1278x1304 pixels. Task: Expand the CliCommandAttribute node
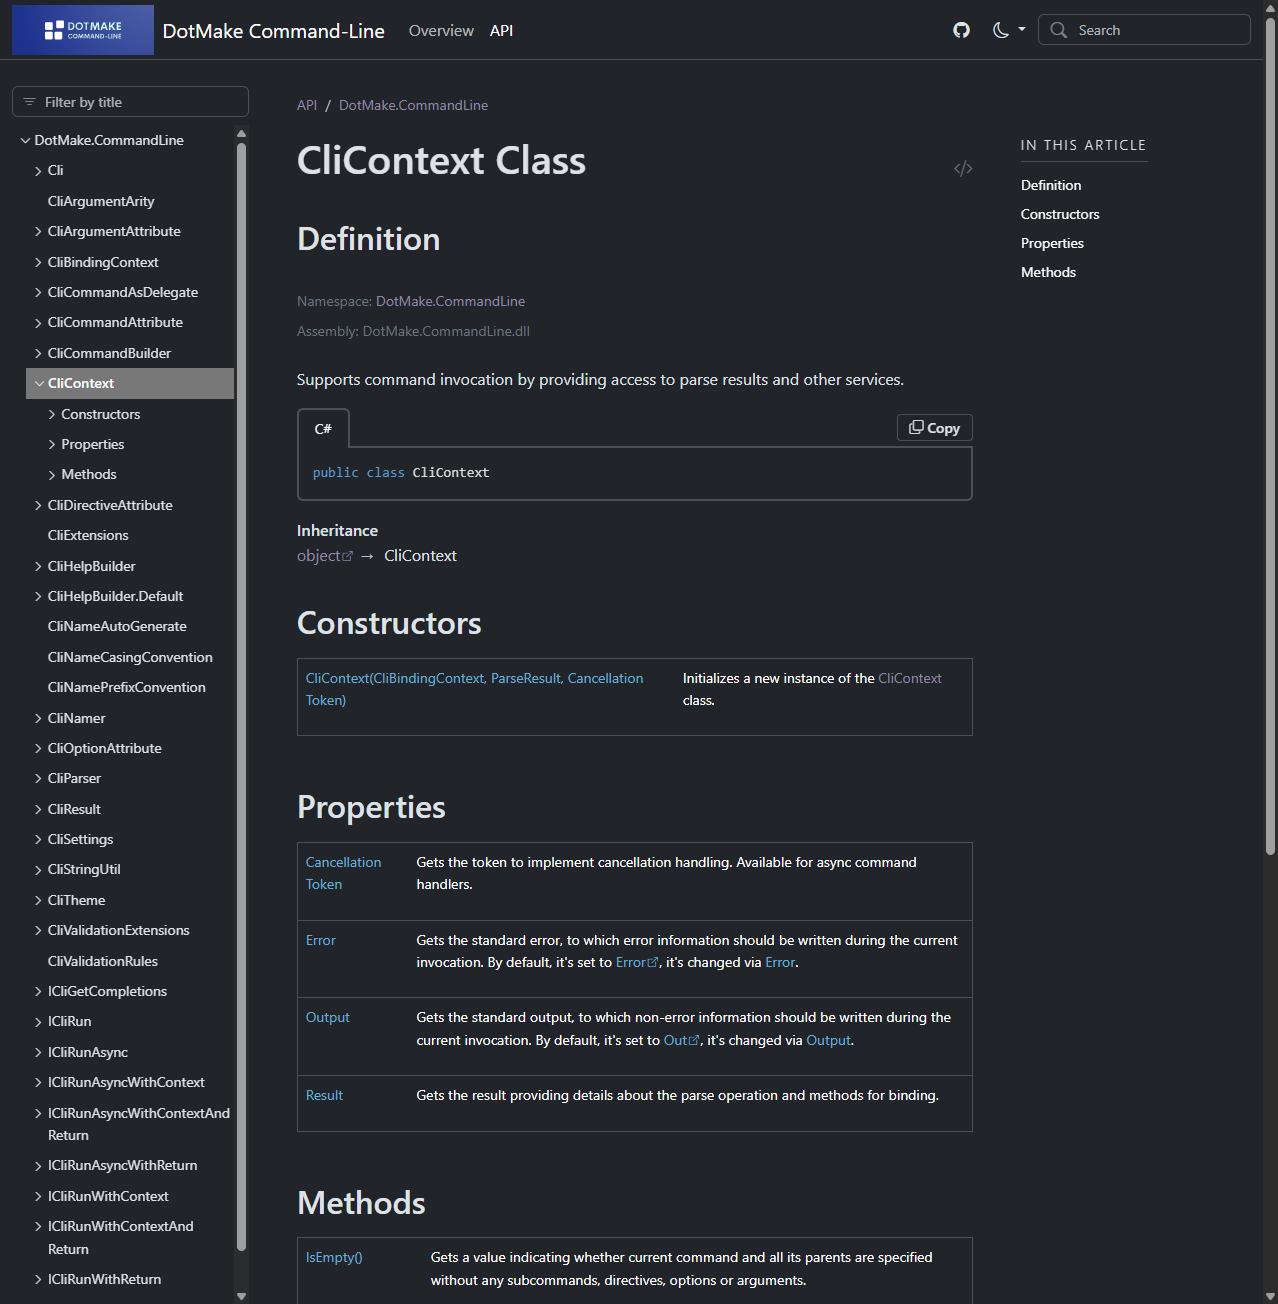(x=38, y=322)
